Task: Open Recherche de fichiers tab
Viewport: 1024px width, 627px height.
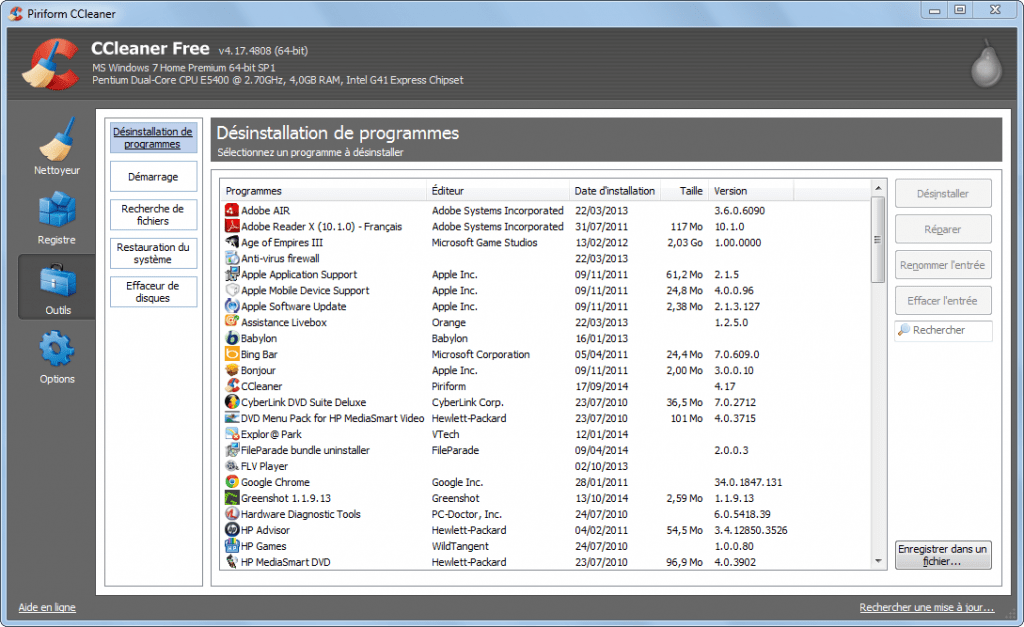Action: pos(153,215)
